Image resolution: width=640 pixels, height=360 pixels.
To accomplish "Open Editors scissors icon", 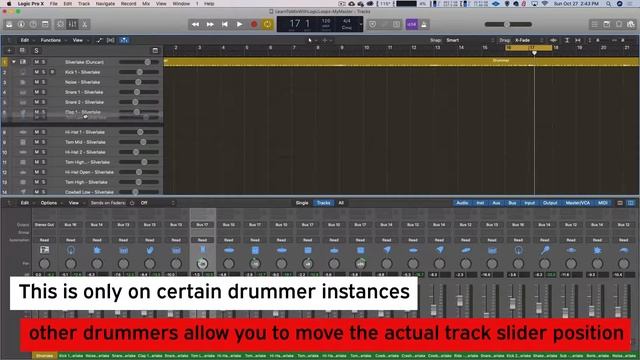I will (84, 24).
